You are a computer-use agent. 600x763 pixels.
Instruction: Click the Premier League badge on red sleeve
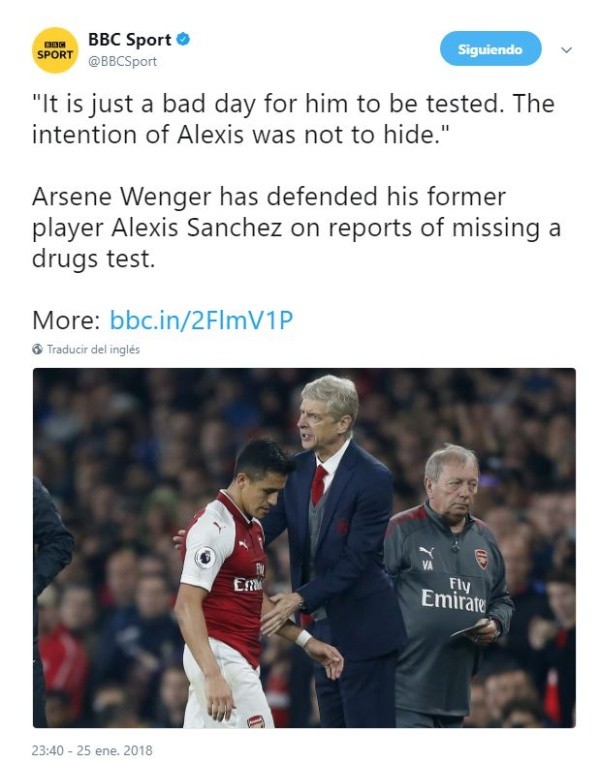[204, 557]
